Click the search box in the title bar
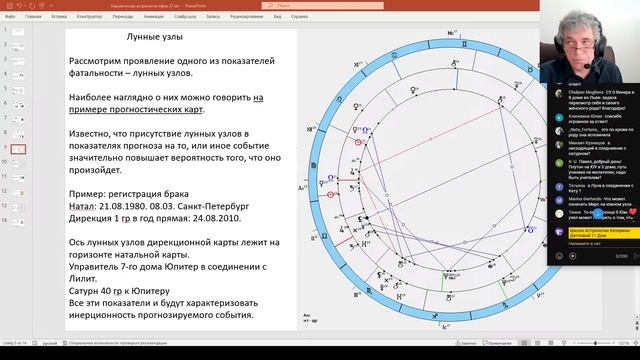Image resolution: width=640 pixels, height=360 pixels. coord(322,6)
